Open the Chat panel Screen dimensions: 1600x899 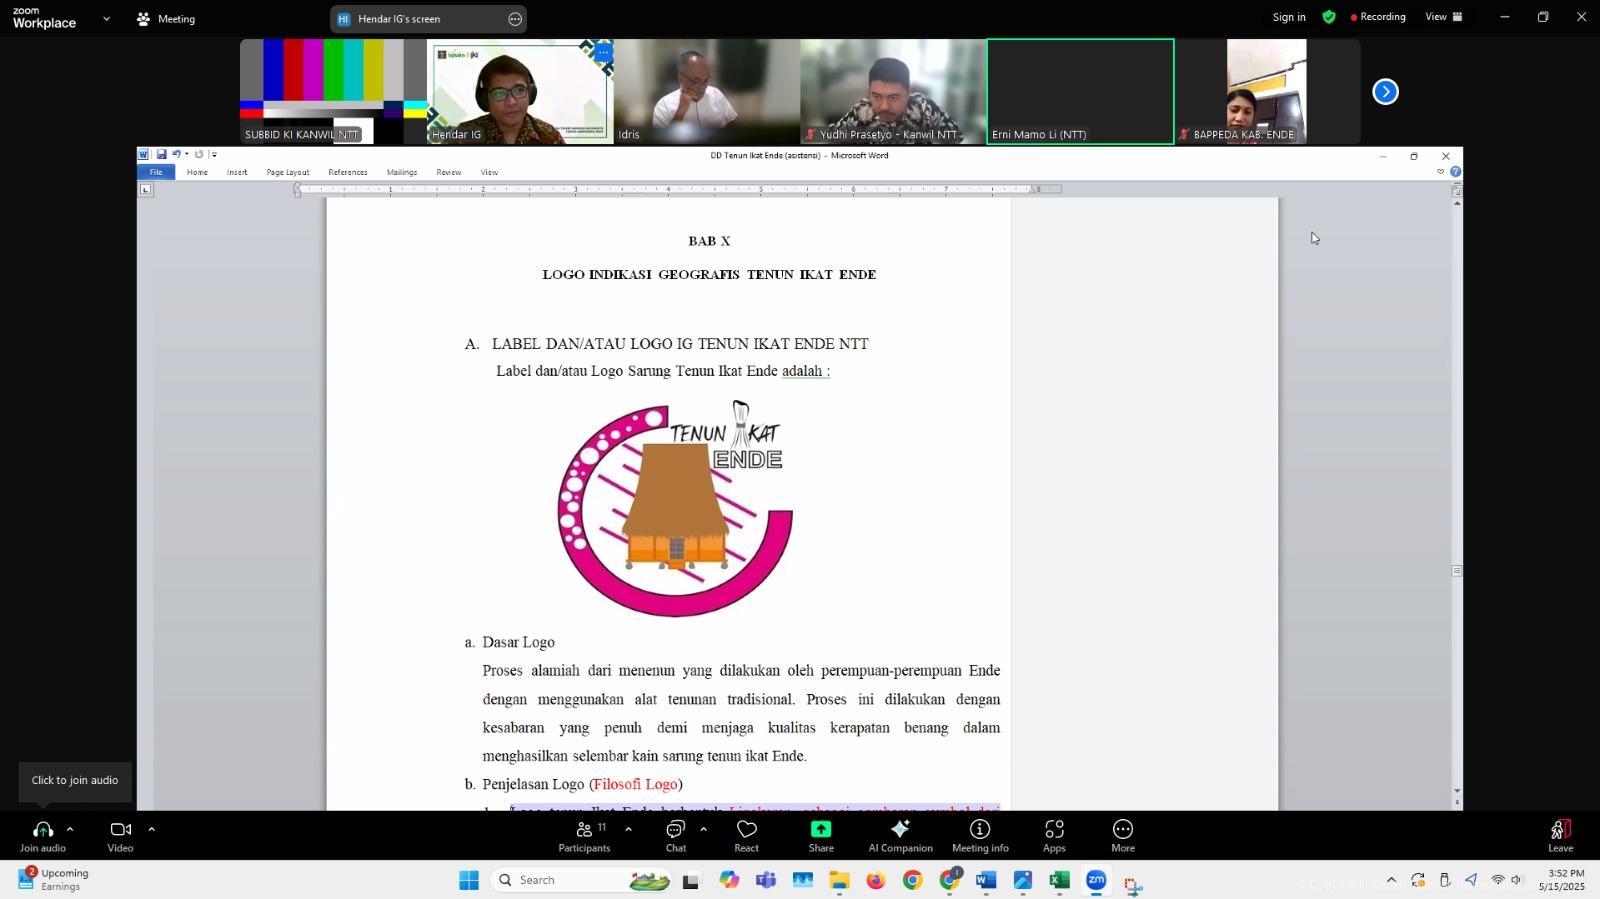676,836
